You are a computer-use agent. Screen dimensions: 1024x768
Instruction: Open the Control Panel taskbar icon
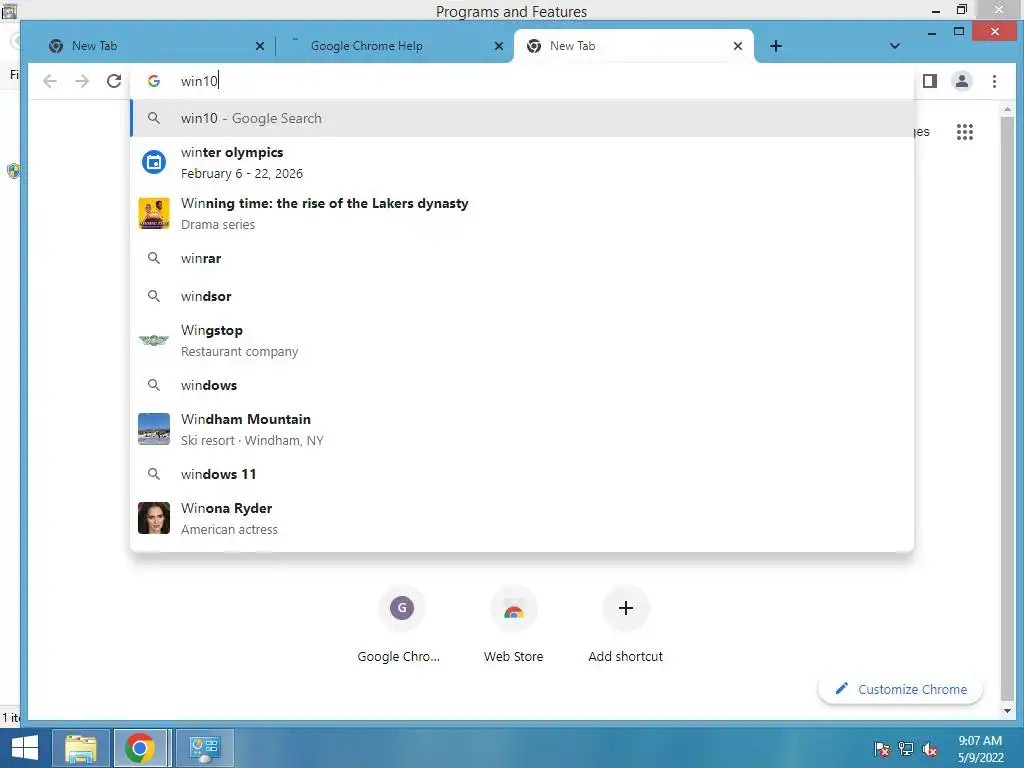(x=204, y=748)
